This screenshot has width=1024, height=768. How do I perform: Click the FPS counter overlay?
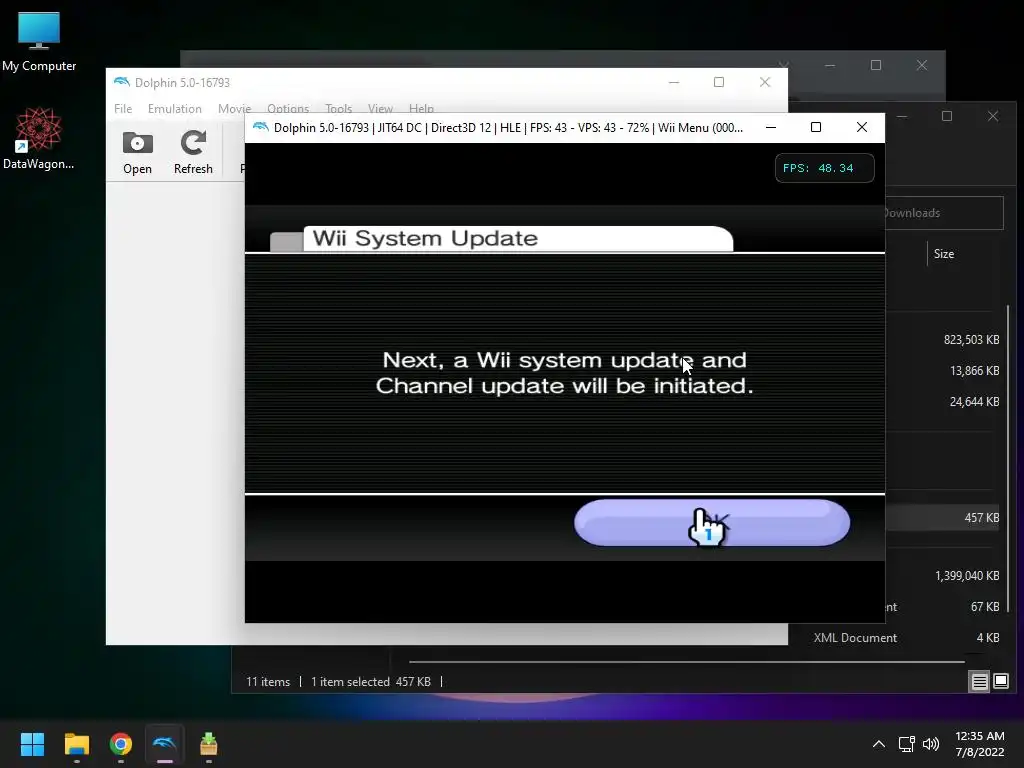click(824, 168)
